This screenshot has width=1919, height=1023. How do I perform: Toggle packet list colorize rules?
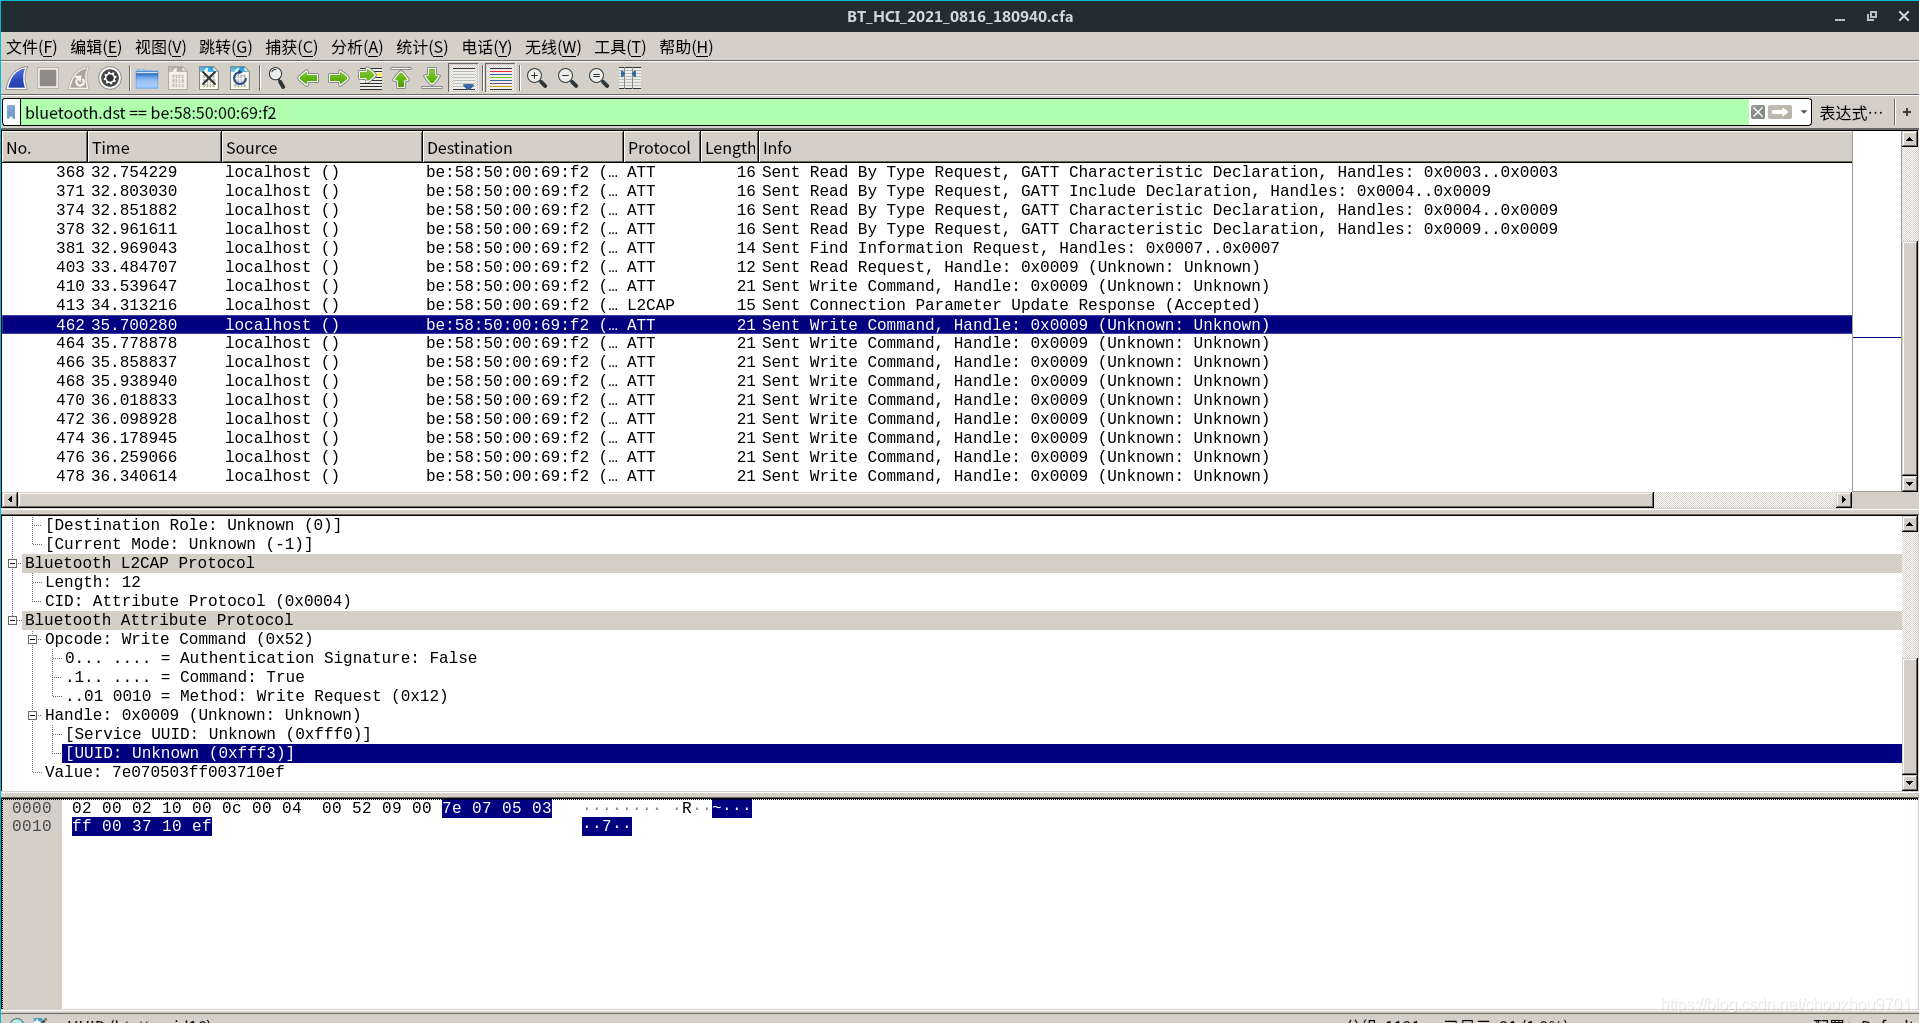click(500, 78)
